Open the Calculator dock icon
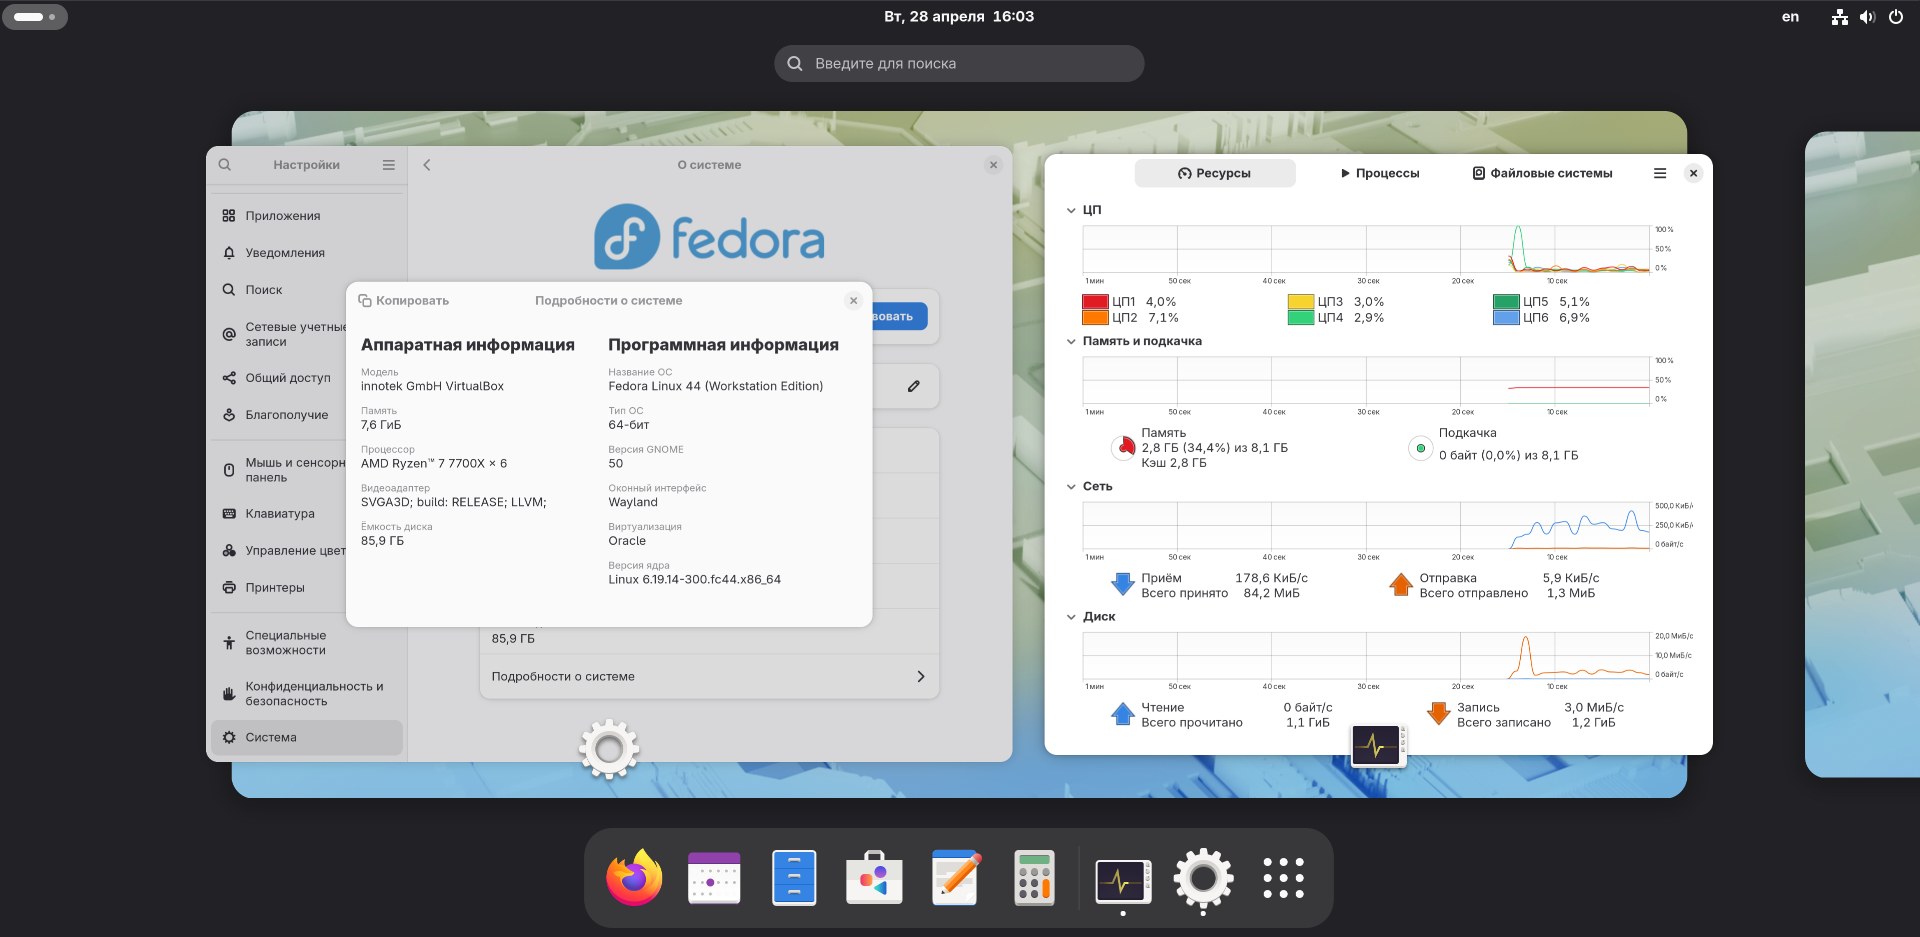The width and height of the screenshot is (1920, 937). [x=1034, y=878]
